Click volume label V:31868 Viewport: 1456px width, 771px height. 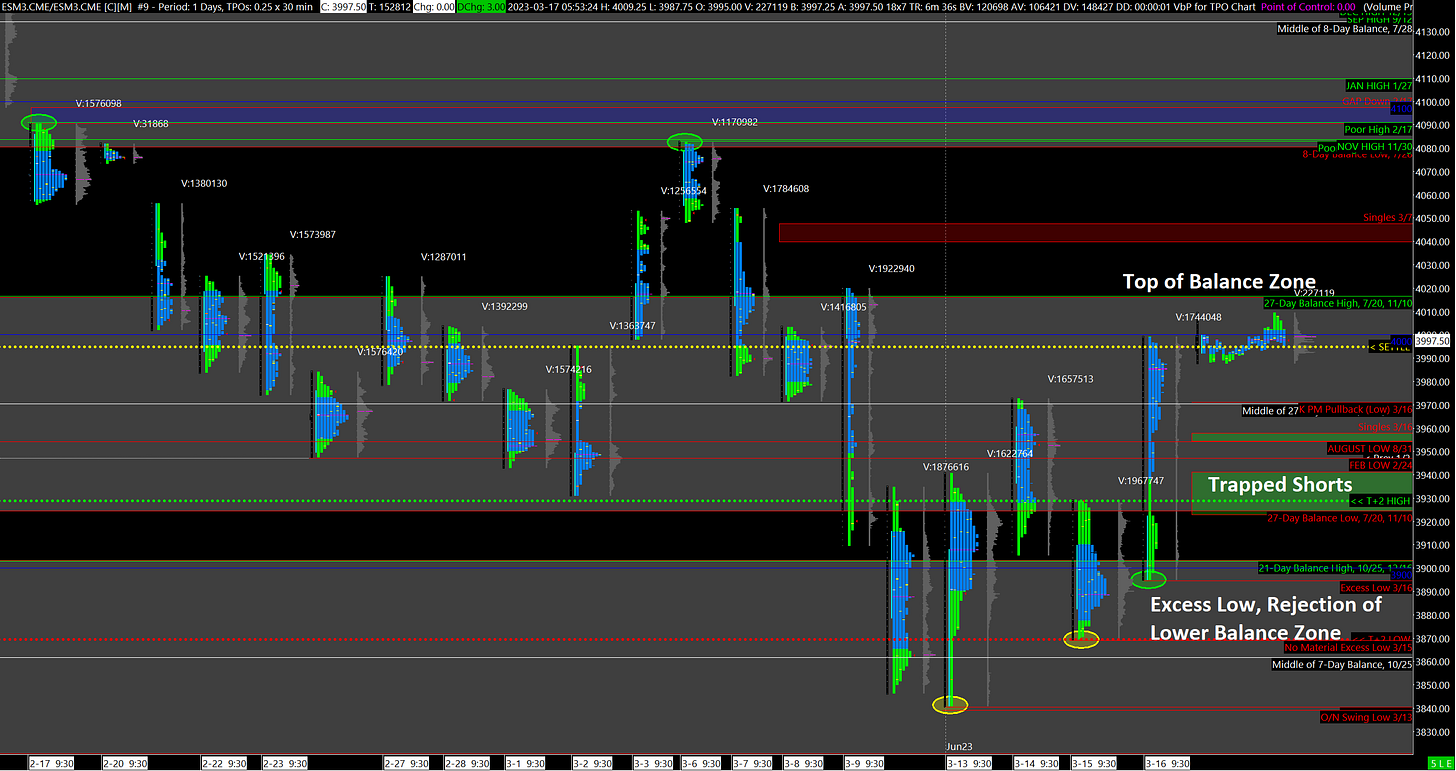pos(151,124)
